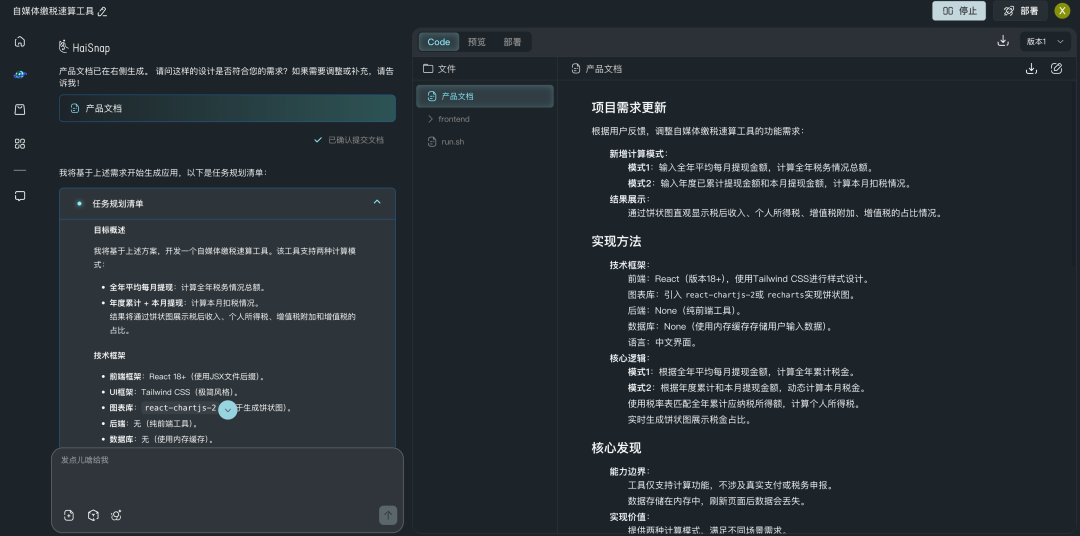
Task: Collapse the 任务规划清单 panel
Action: (x=377, y=203)
